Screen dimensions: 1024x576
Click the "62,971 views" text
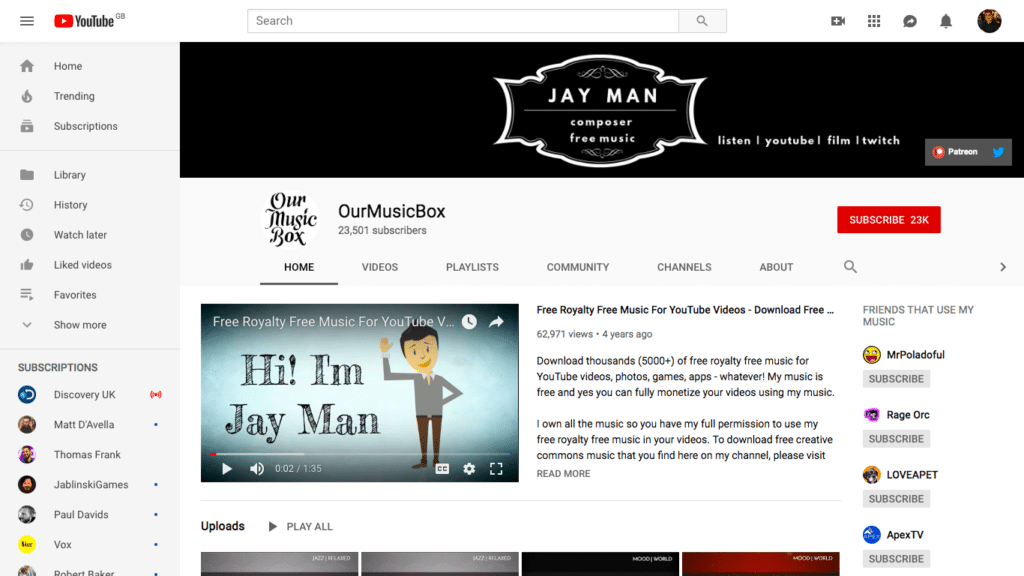tap(565, 334)
